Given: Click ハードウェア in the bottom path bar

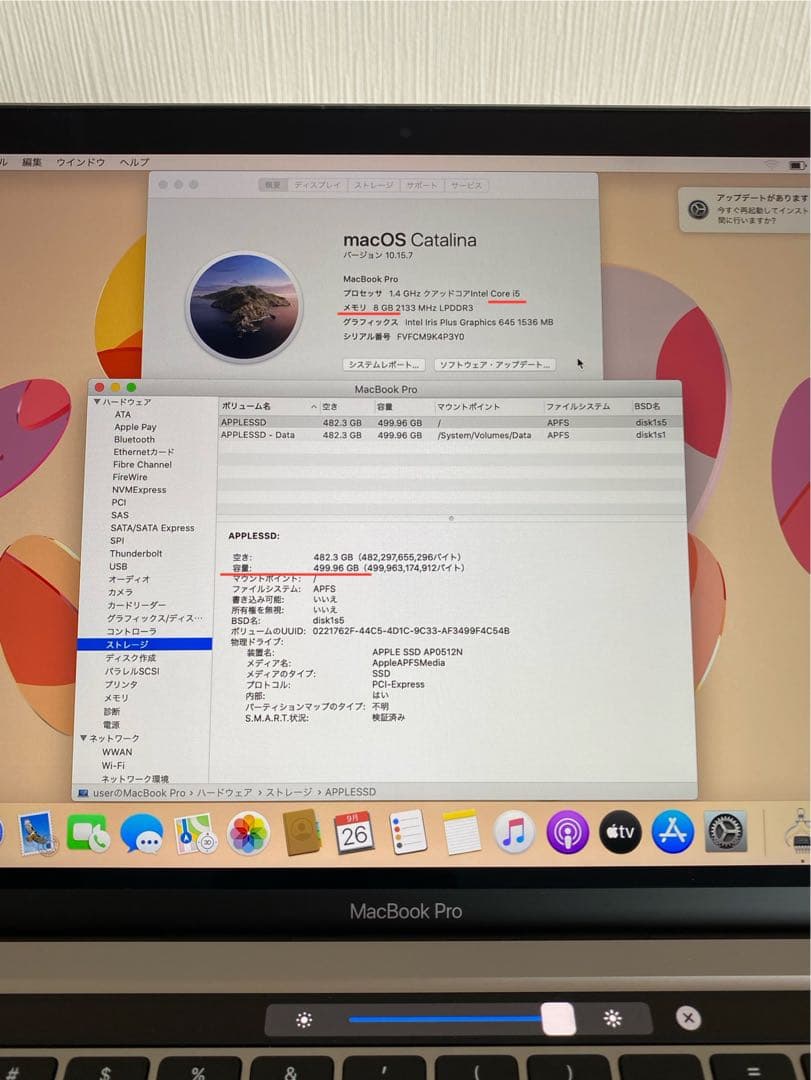Looking at the screenshot, I should [x=225, y=792].
